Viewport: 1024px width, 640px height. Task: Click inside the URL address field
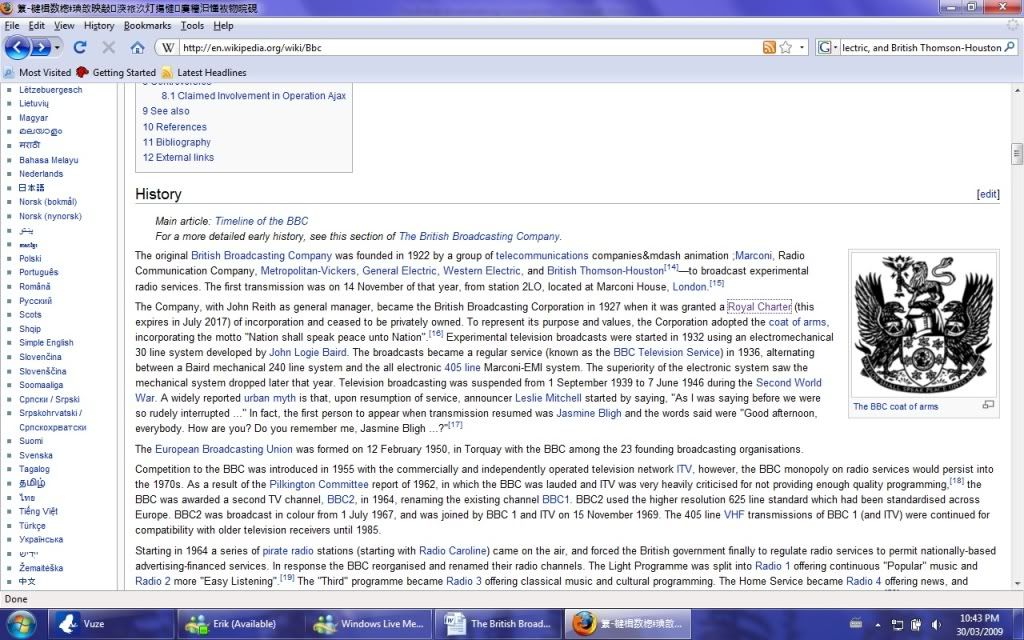[x=470, y=48]
